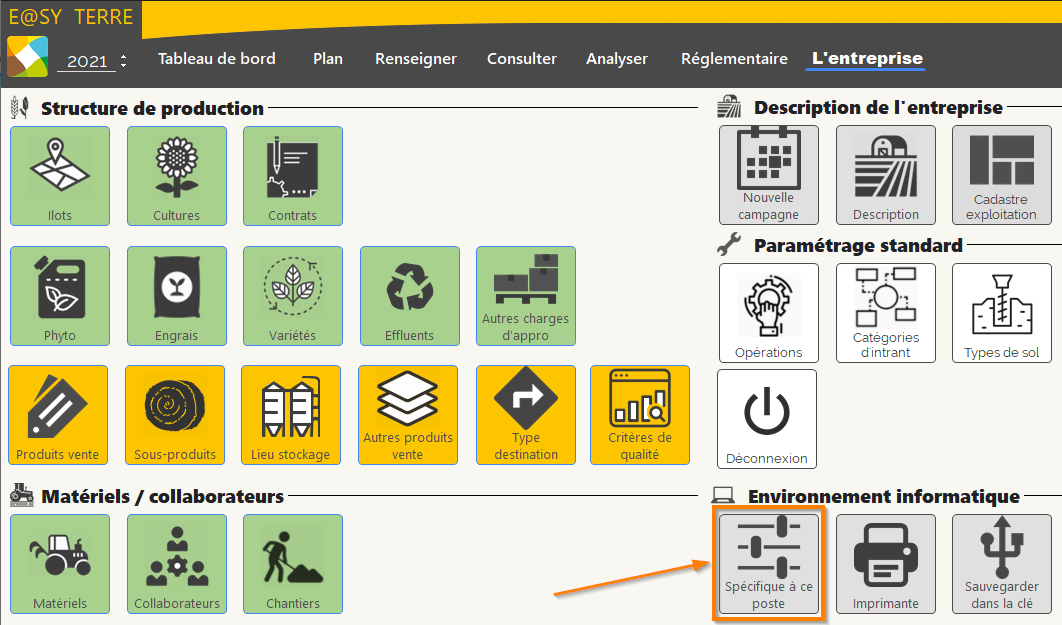Change campaign year with the 2021 stepper
This screenshot has width=1062, height=625.
click(x=123, y=60)
